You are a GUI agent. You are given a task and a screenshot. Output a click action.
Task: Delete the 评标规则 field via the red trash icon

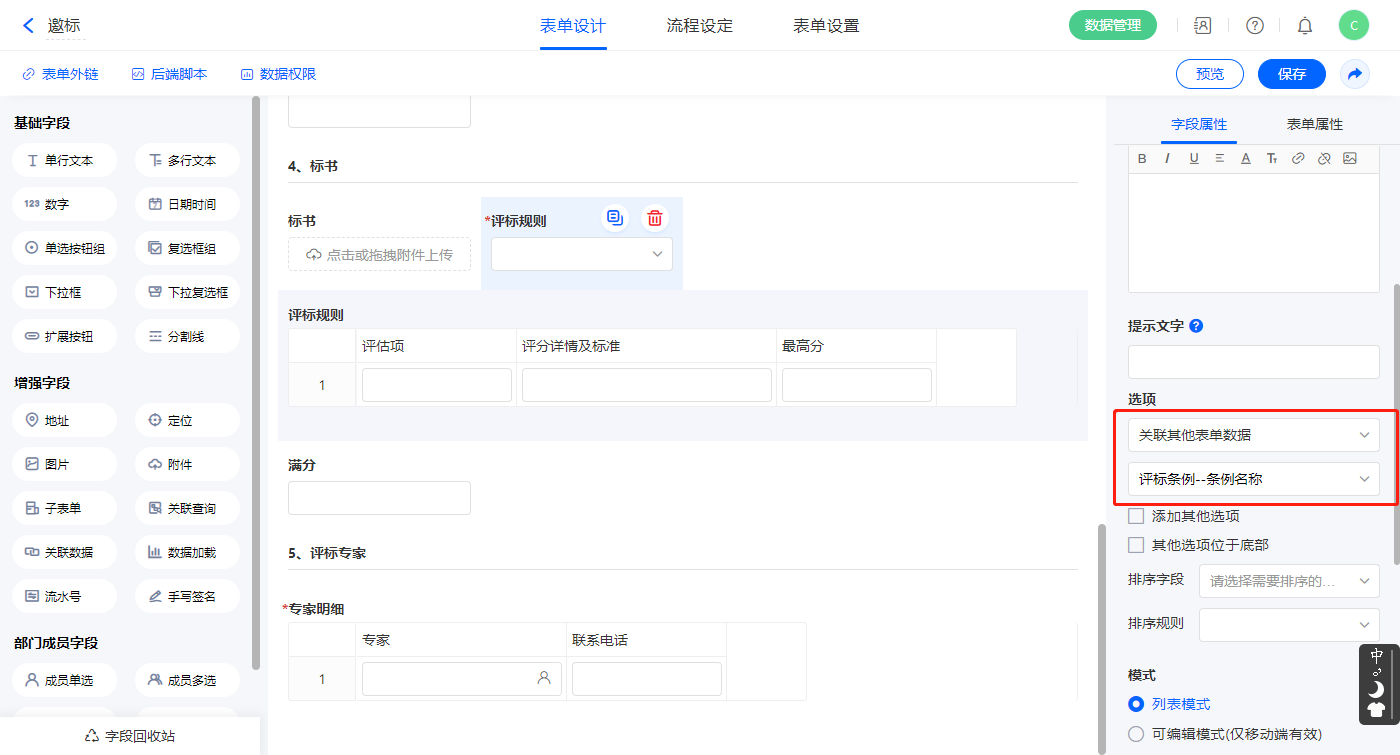[655, 217]
